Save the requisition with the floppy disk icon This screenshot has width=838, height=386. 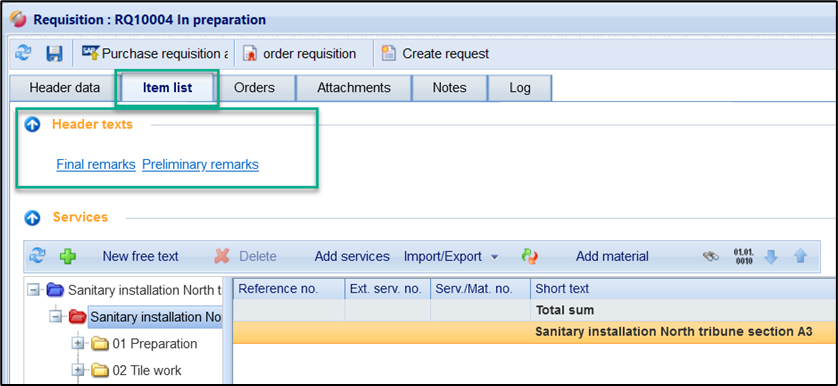point(54,53)
